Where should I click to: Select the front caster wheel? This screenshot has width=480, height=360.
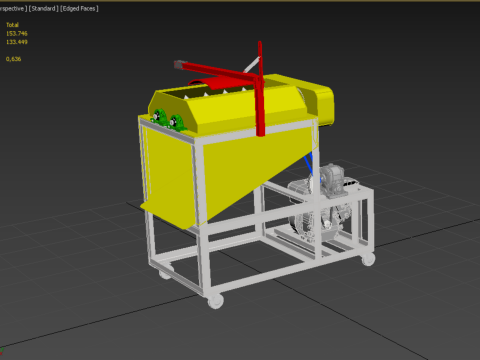[x=215, y=301]
